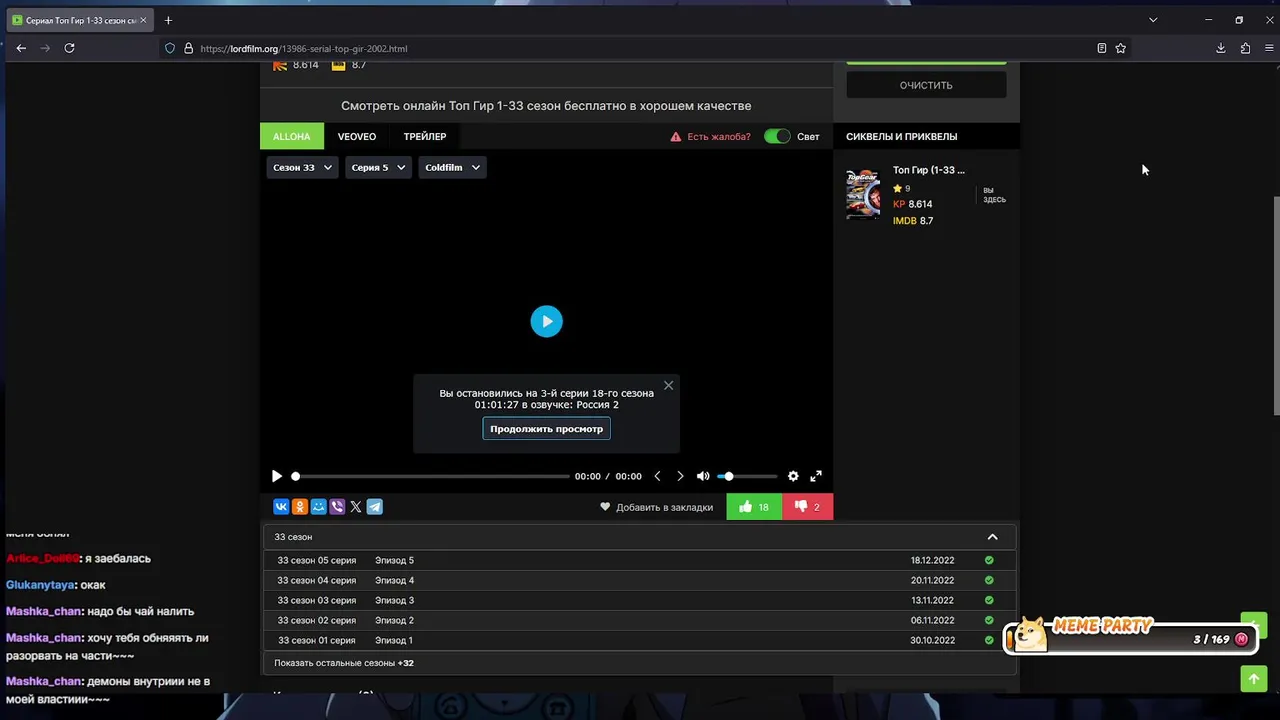Open 33 сезон 04 серия row
The height and width of the screenshot is (720, 1280).
tap(639, 580)
